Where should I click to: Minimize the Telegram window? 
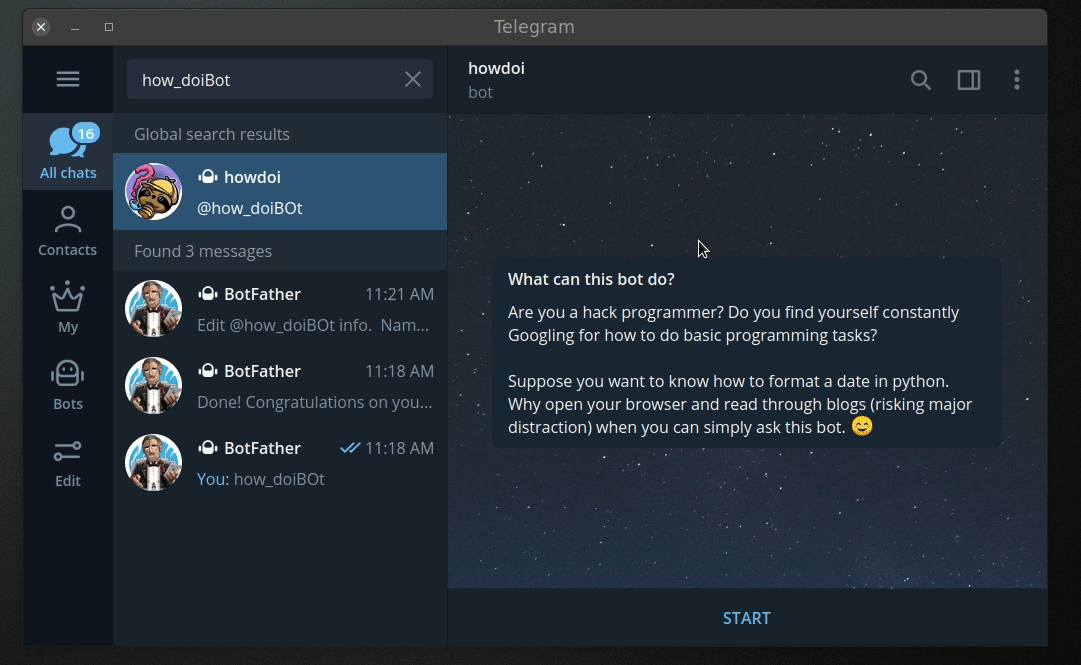click(74, 27)
